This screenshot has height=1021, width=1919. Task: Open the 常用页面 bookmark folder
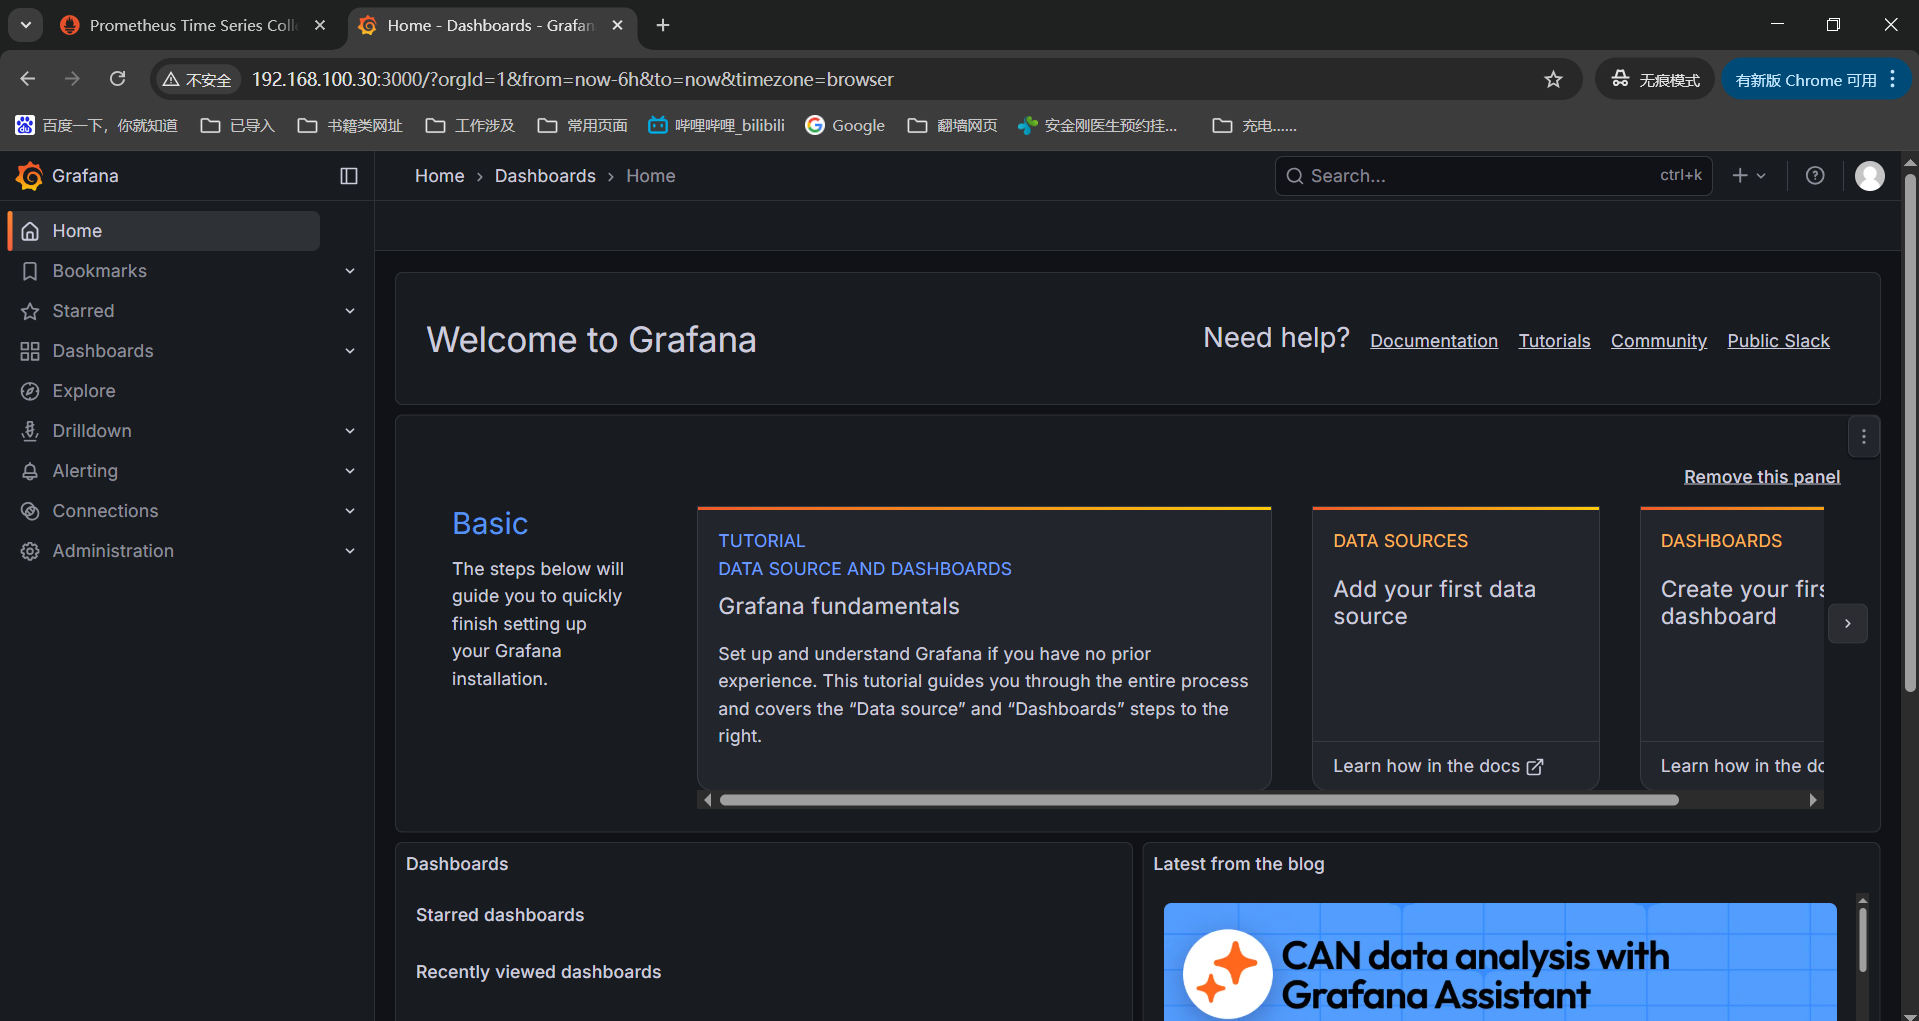(x=582, y=125)
